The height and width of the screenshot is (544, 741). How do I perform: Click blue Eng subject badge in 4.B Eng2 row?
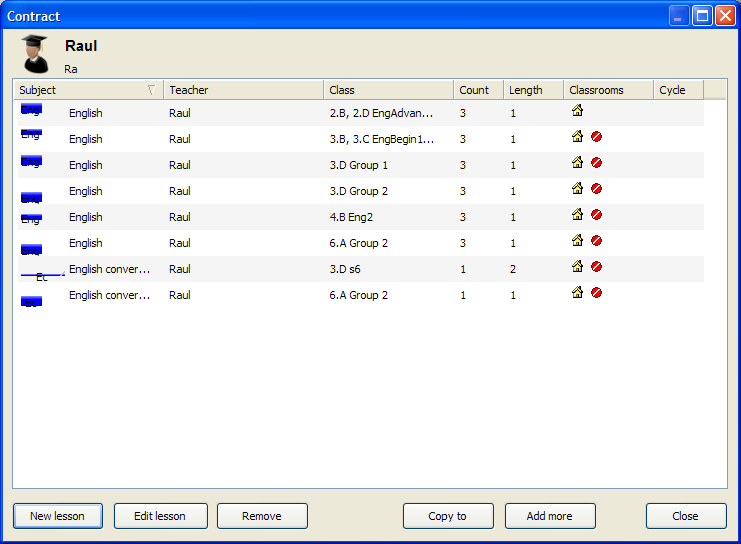point(31,217)
